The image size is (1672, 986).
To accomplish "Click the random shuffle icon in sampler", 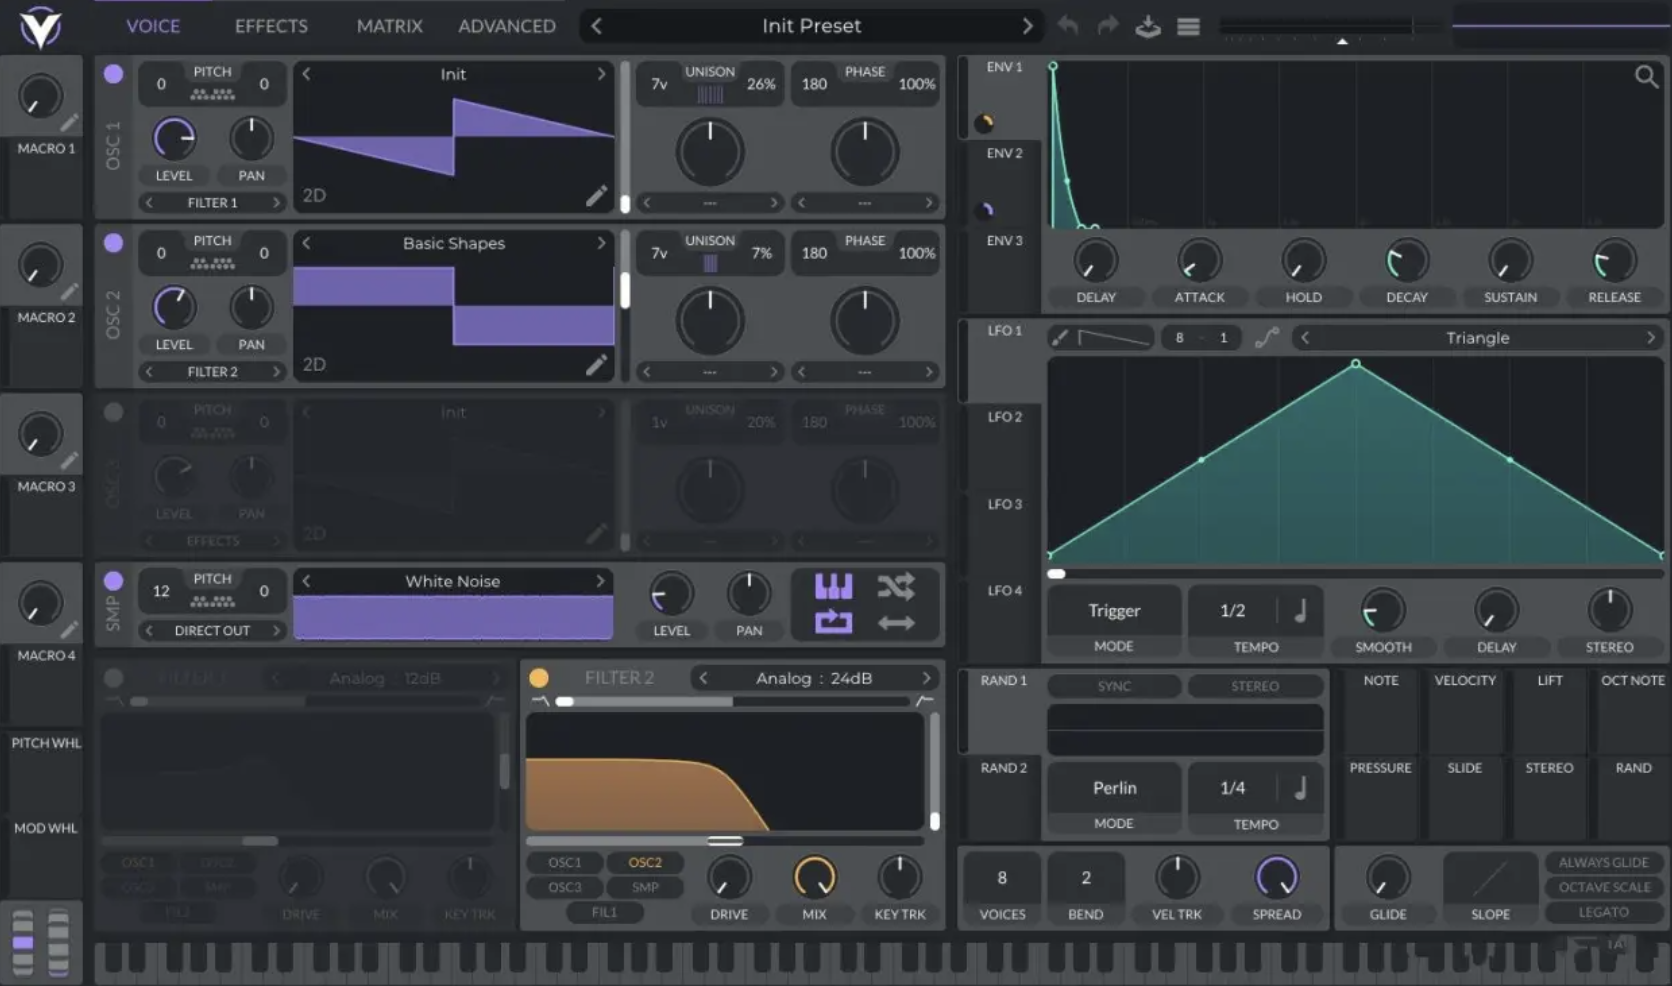I will 897,586.
